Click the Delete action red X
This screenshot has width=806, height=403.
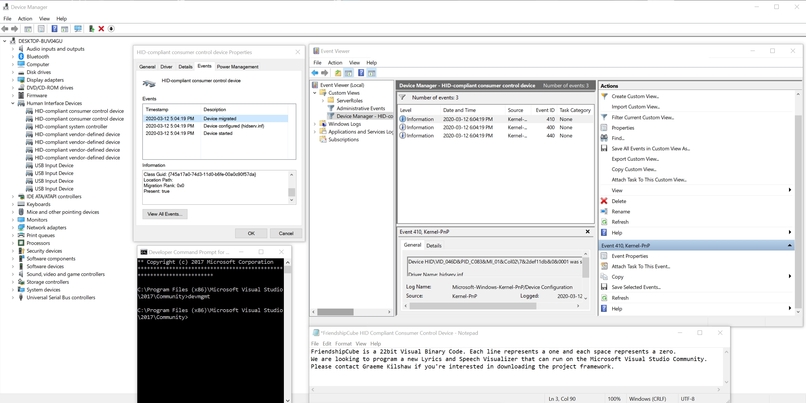pyautogui.click(x=604, y=201)
